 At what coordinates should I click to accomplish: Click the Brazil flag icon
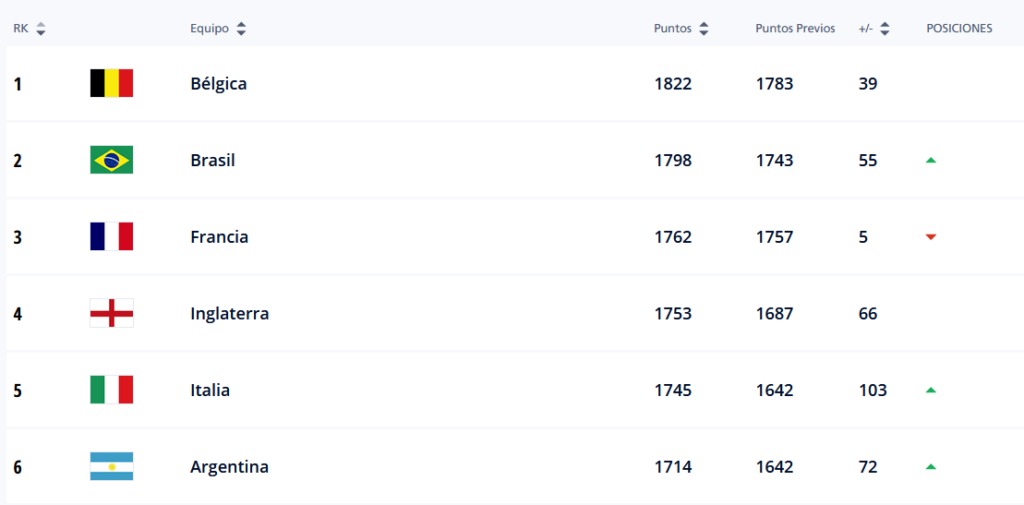pyautogui.click(x=111, y=160)
